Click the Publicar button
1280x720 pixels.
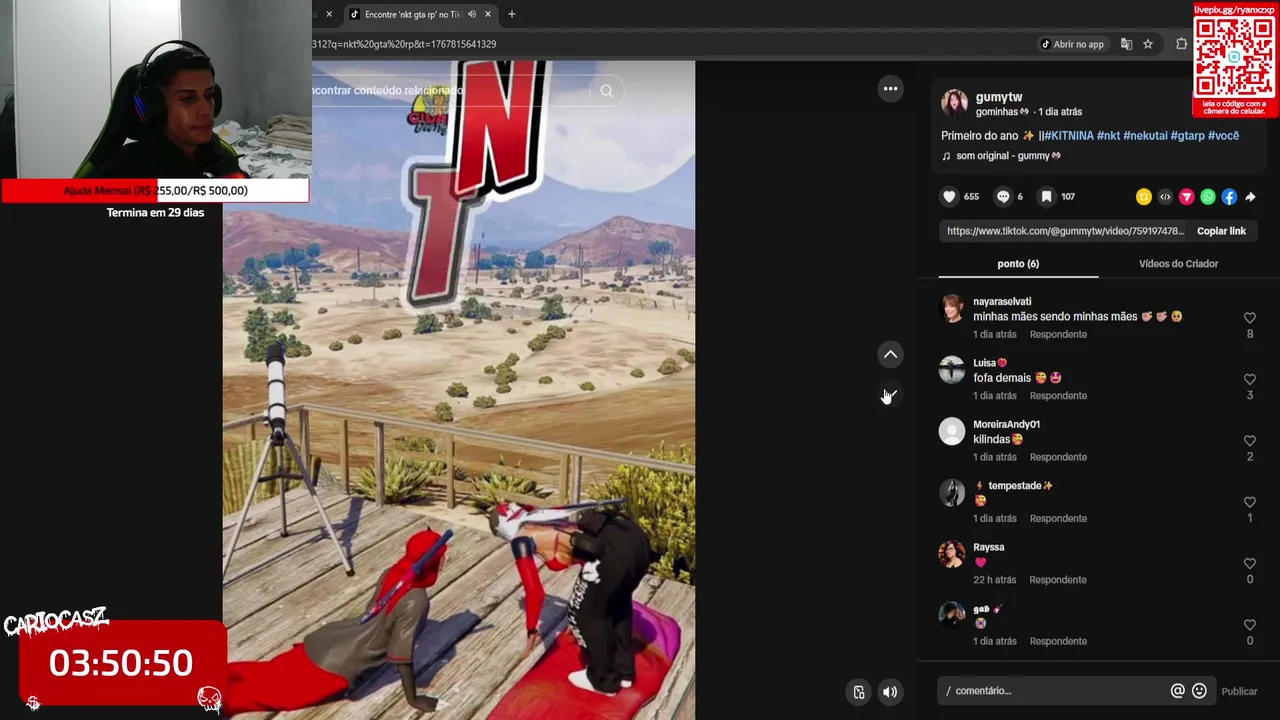pos(1239,691)
